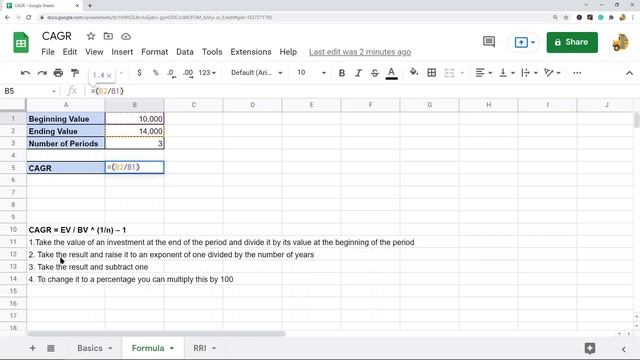Toggle italic formatting
This screenshot has height=360, width=640.
tap(358, 73)
